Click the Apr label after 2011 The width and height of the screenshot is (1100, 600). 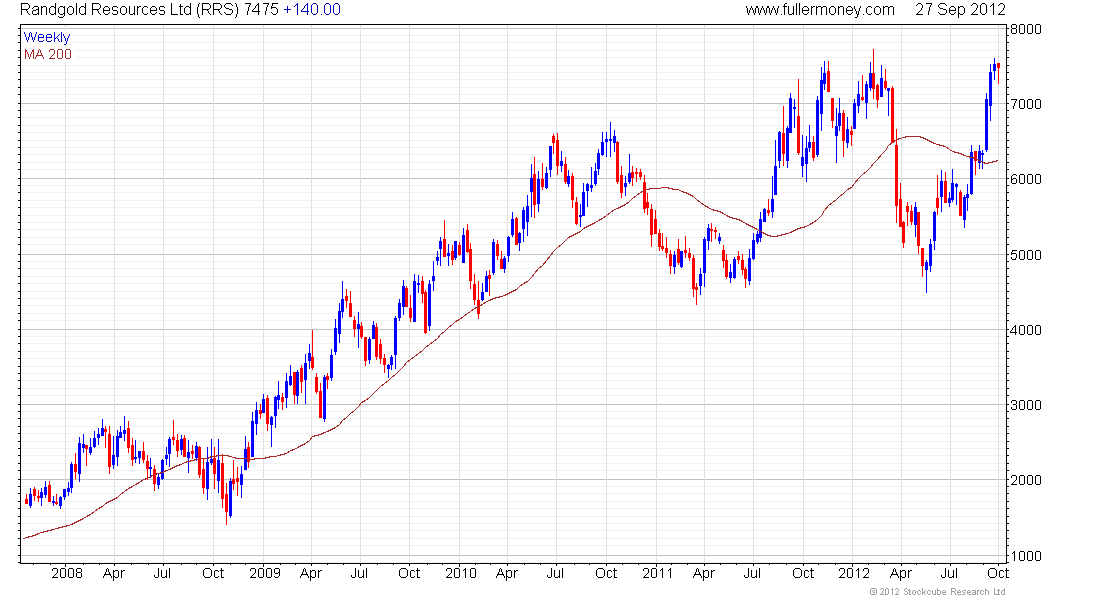704,573
